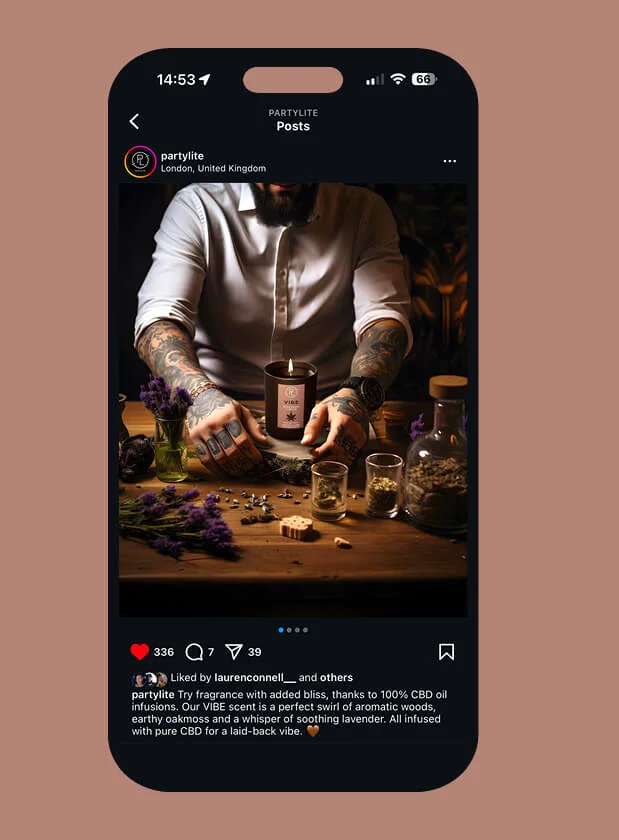This screenshot has height=840, width=619.
Task: Open partylite username in the caption
Action: [153, 695]
